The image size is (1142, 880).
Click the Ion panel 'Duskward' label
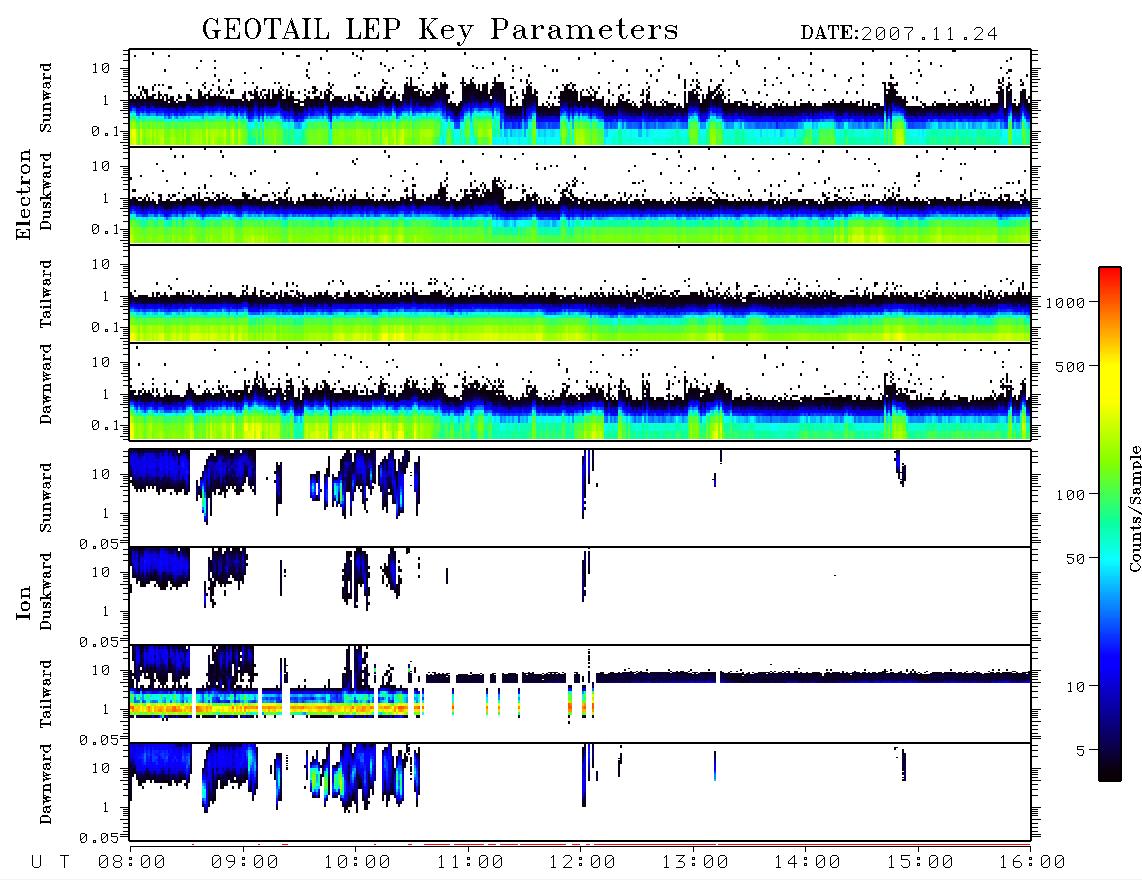click(46, 592)
